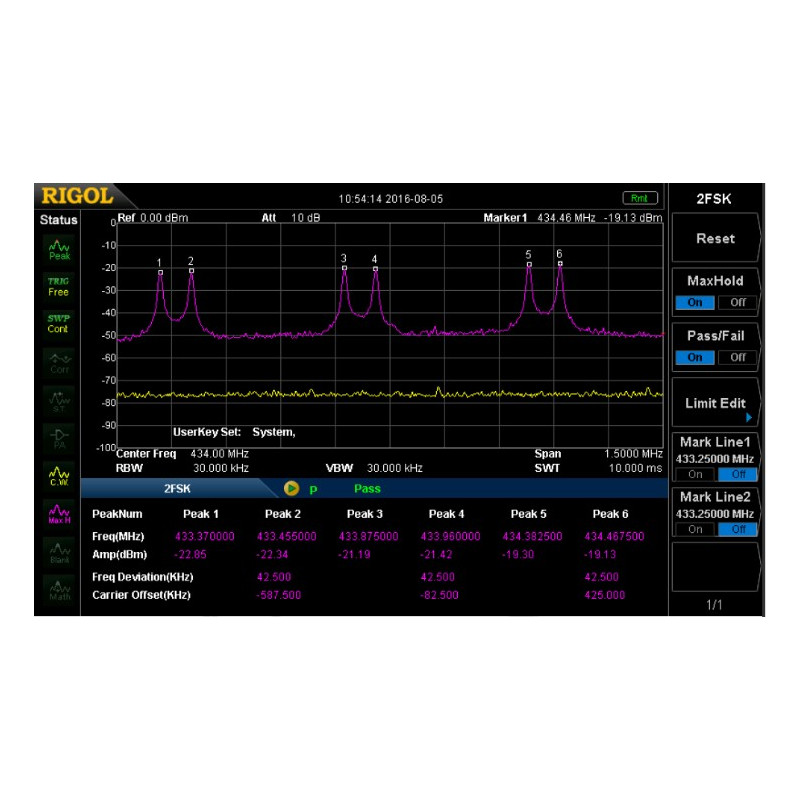Switch Pass/Fail to Off
This screenshot has height=800, width=800.
pos(737,357)
